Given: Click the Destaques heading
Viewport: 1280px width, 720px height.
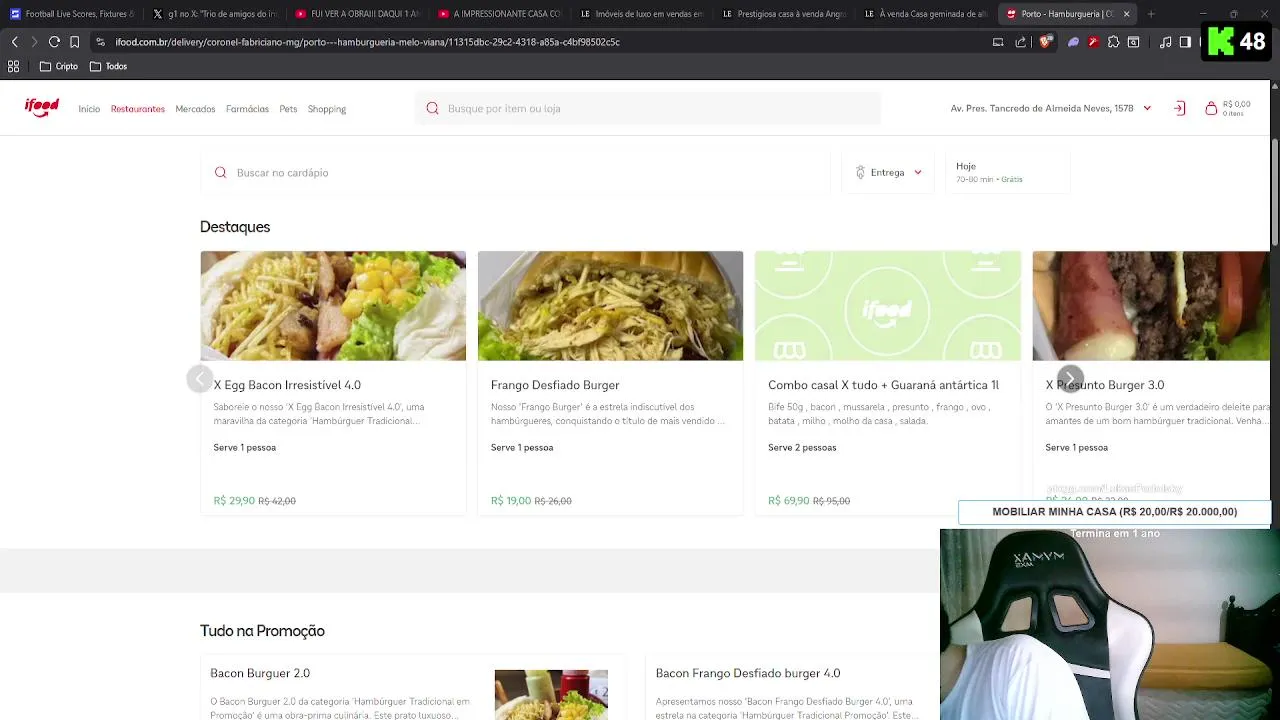Looking at the screenshot, I should 235,227.
